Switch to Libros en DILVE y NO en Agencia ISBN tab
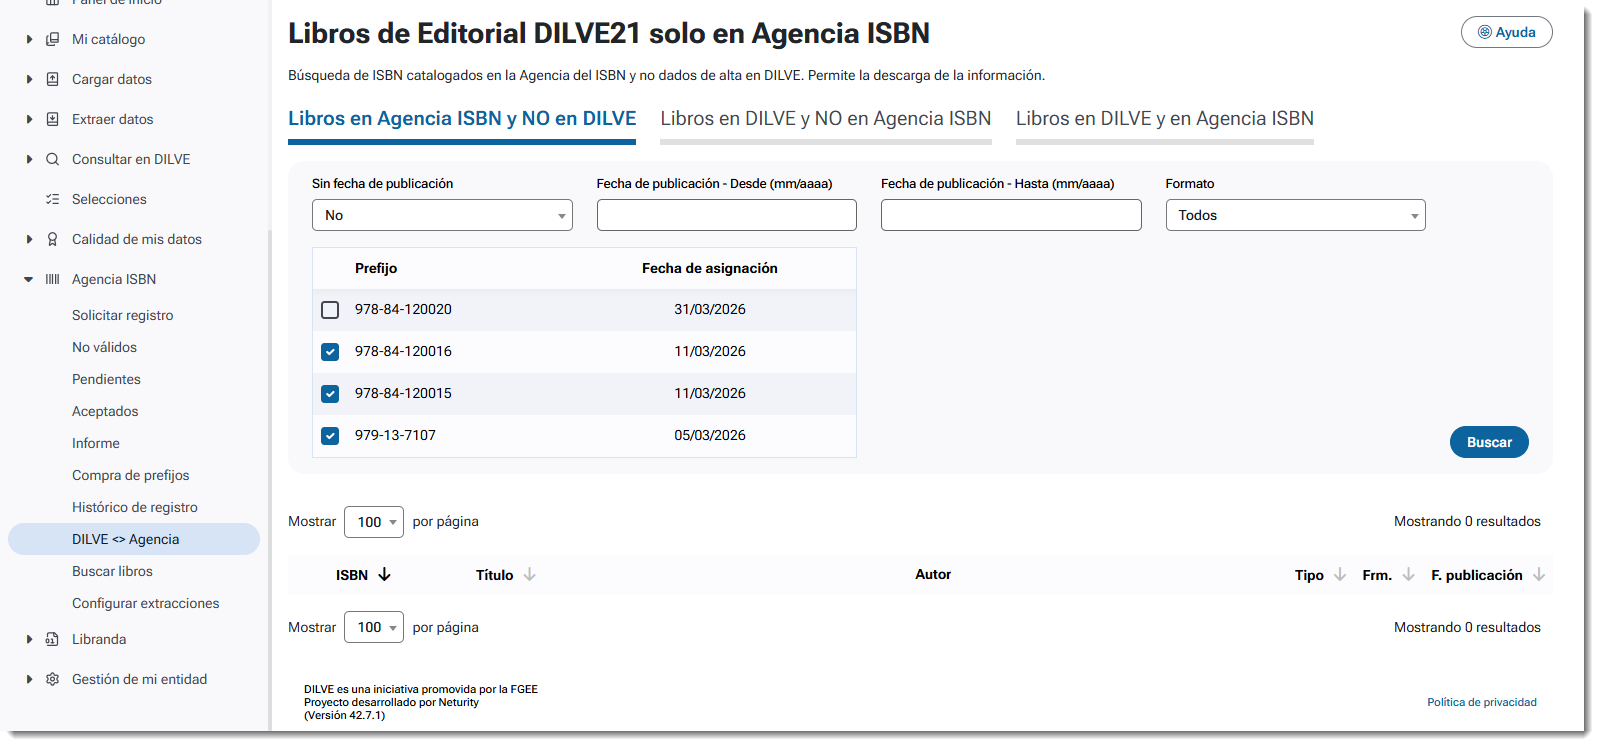The width and height of the screenshot is (1599, 746). coord(826,118)
